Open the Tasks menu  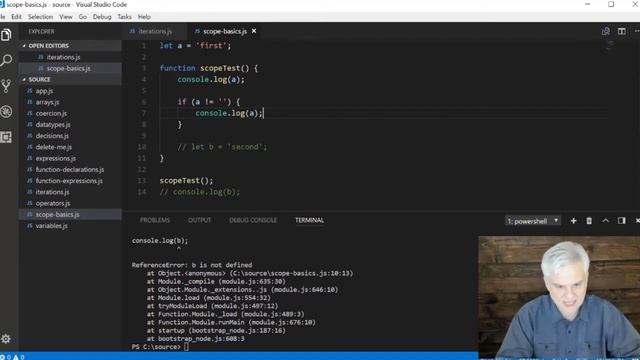[x=124, y=17]
